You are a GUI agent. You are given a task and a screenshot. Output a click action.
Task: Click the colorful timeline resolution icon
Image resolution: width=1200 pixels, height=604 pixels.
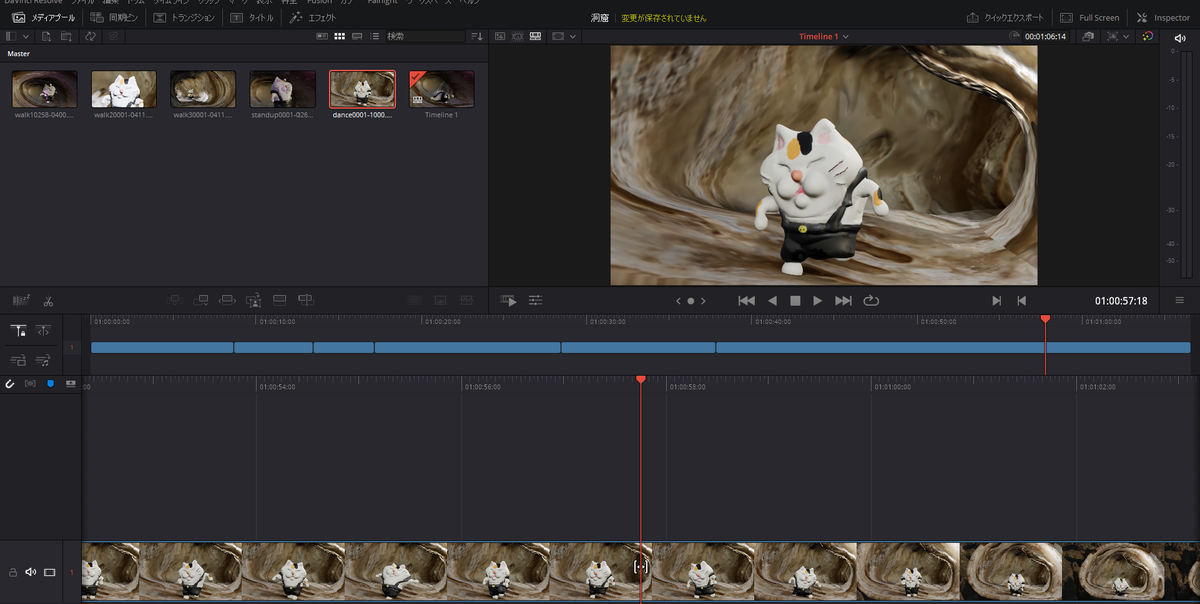(x=1147, y=36)
